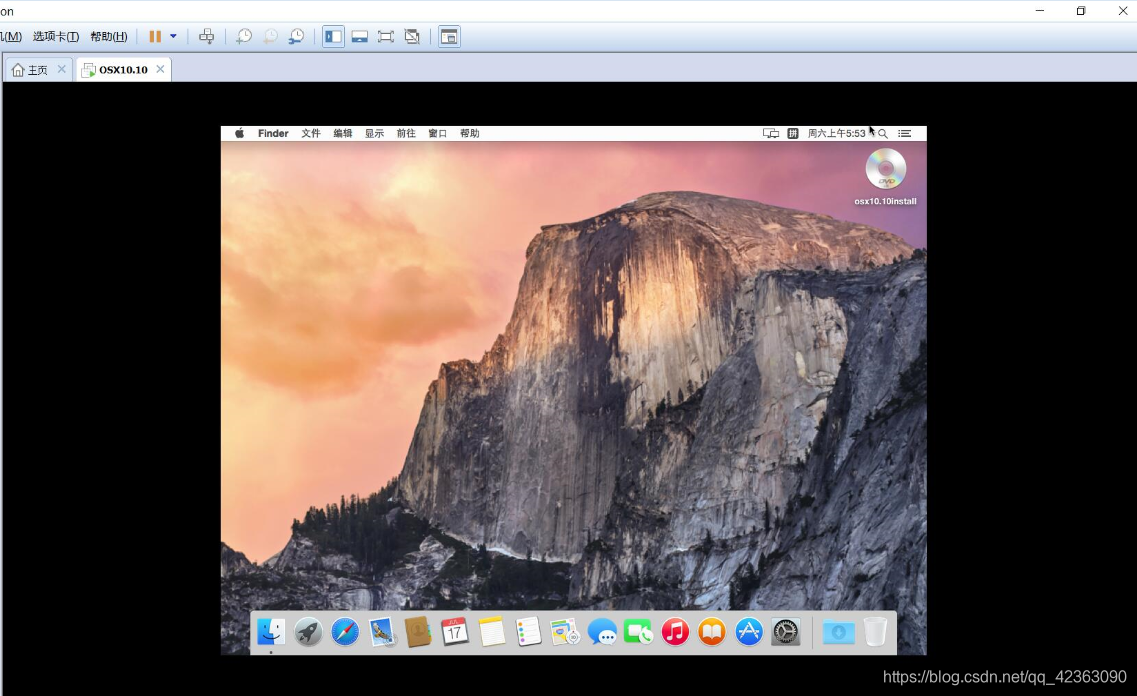Open Reminders from the Dock
Viewport: 1137px width, 696px height.
[529, 632]
